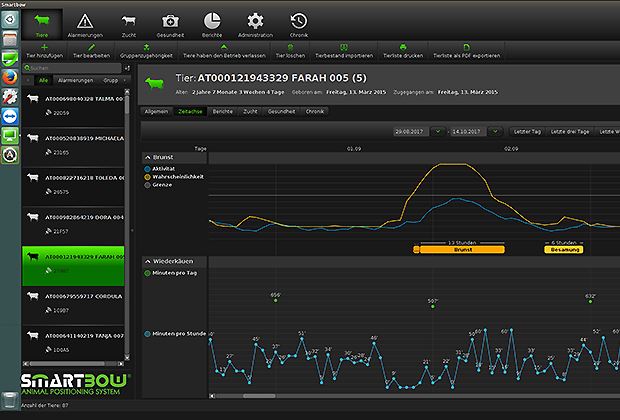
Task: Click the start date field 29.08.2017
Action: click(x=411, y=132)
